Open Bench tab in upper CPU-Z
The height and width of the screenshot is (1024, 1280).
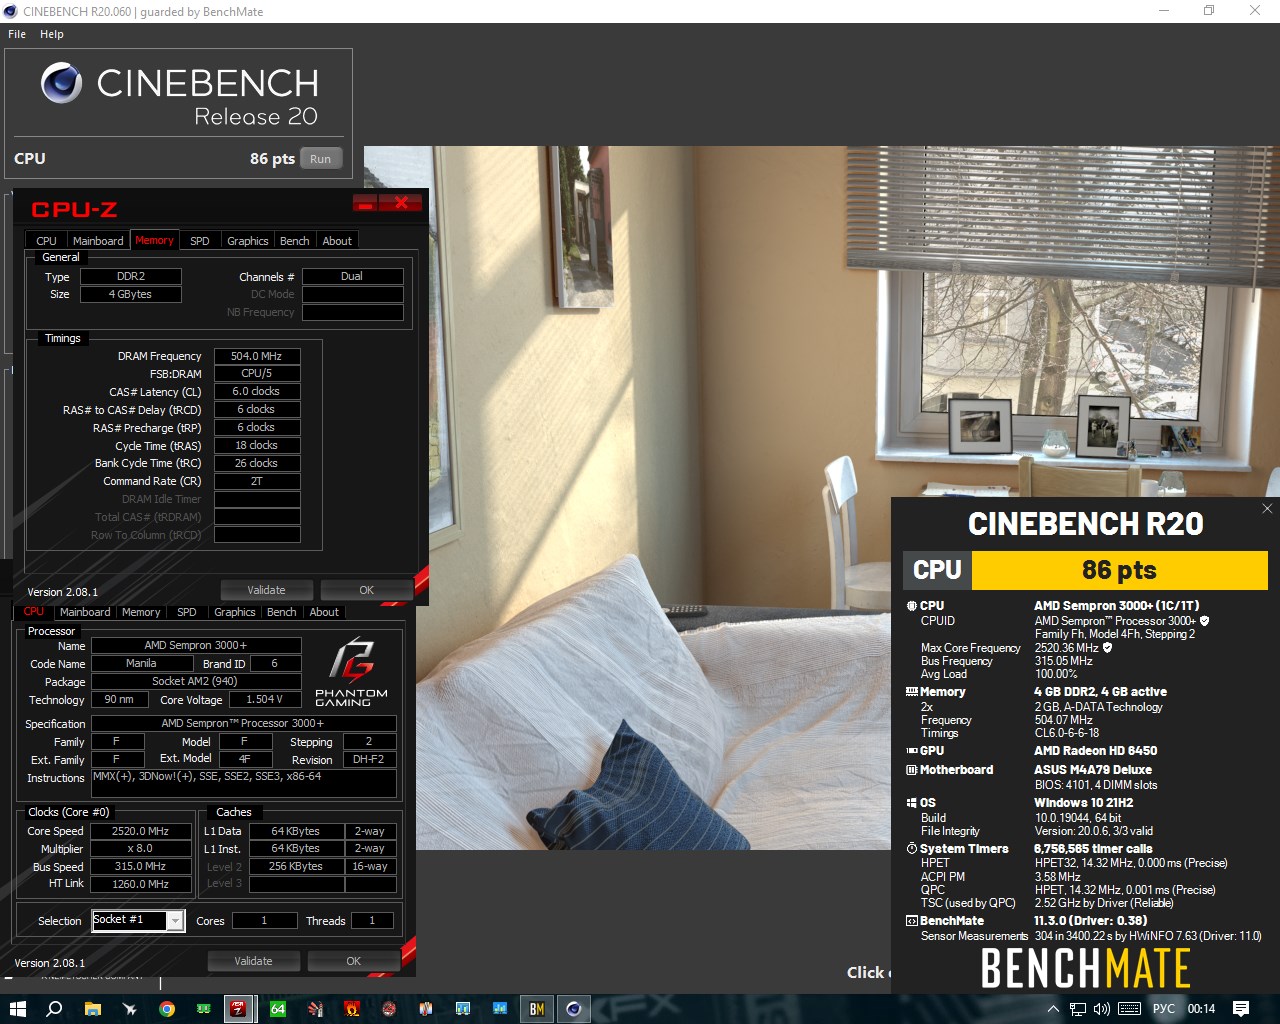294,241
